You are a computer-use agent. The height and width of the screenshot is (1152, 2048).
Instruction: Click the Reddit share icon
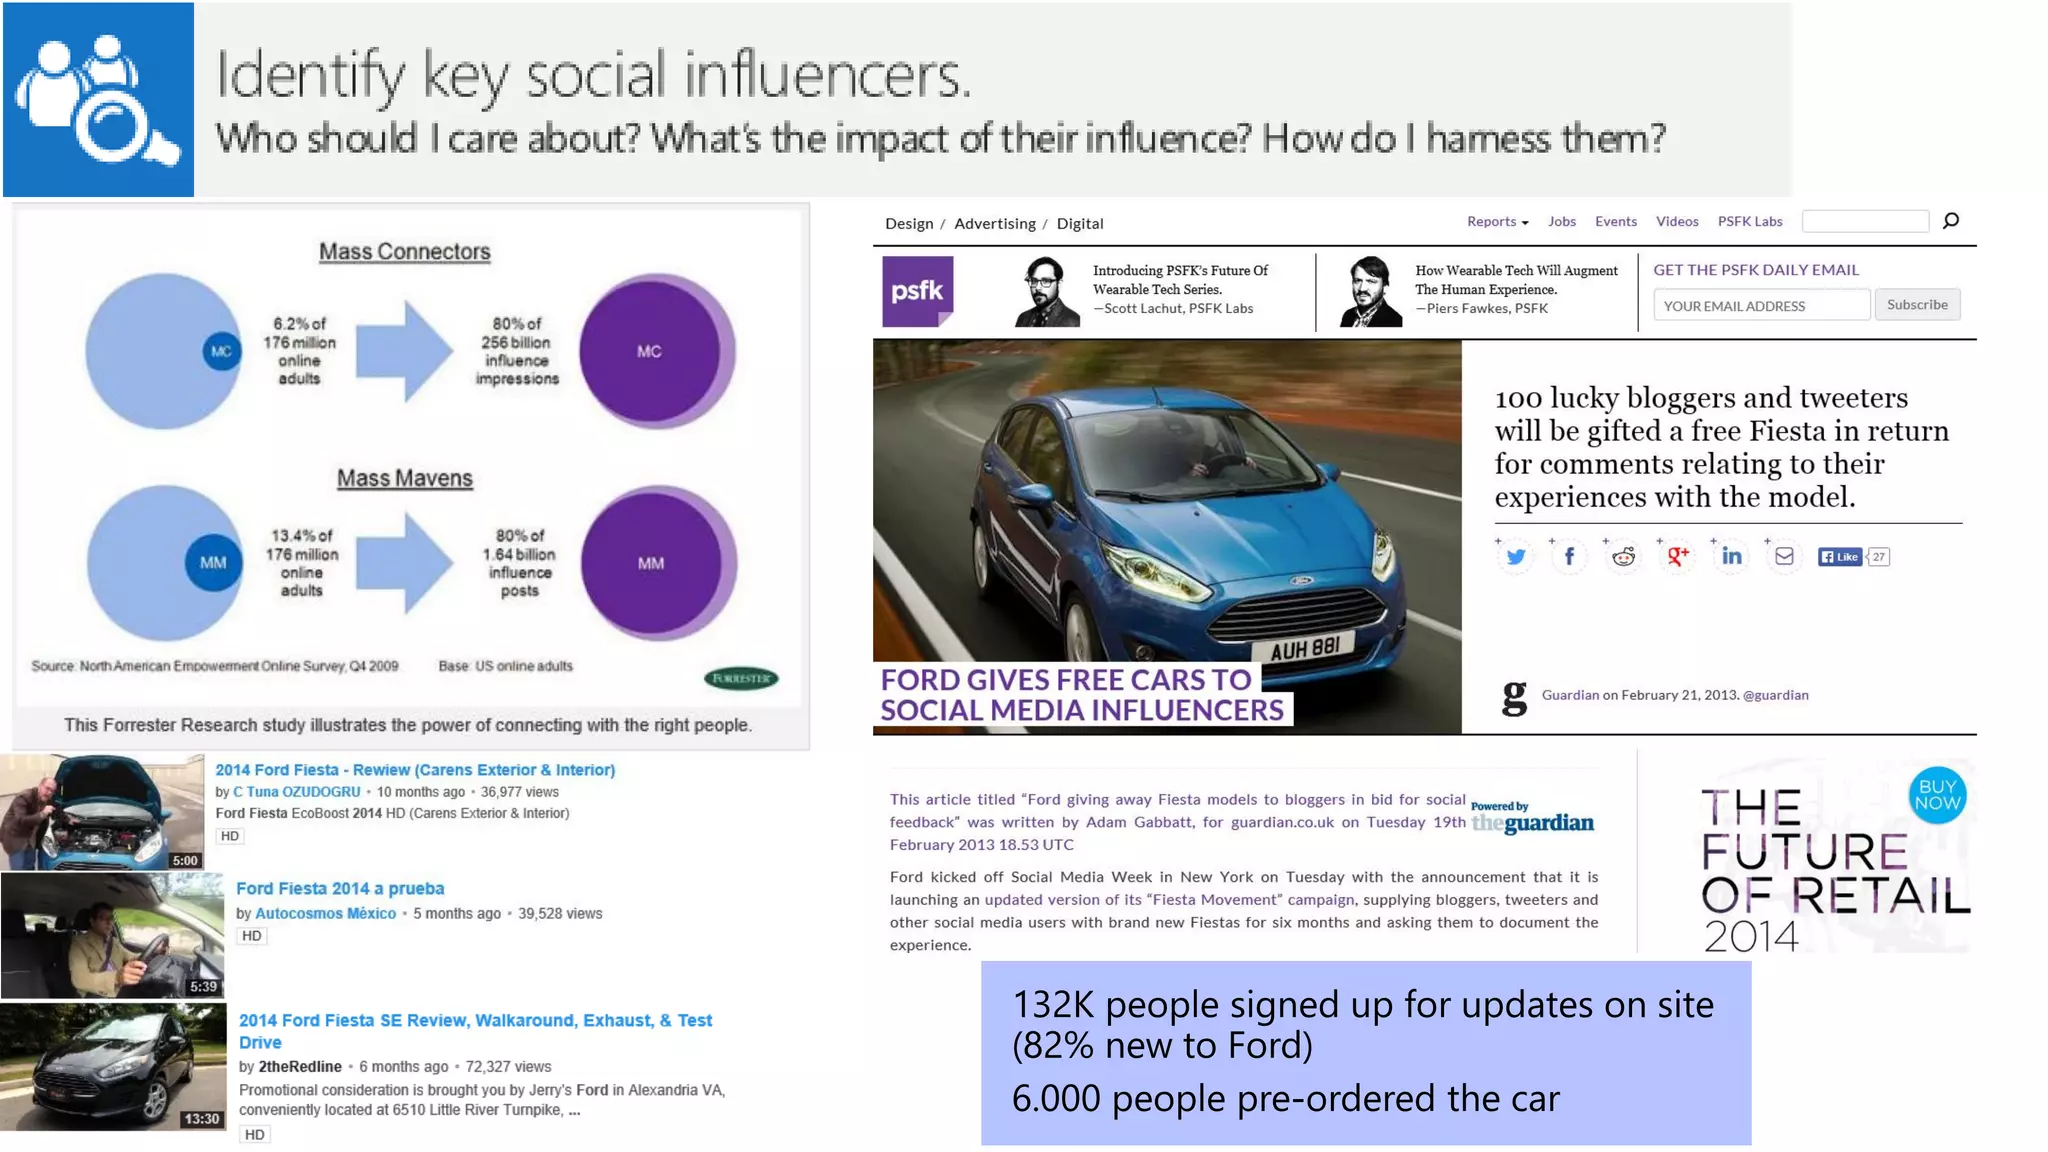click(x=1623, y=557)
